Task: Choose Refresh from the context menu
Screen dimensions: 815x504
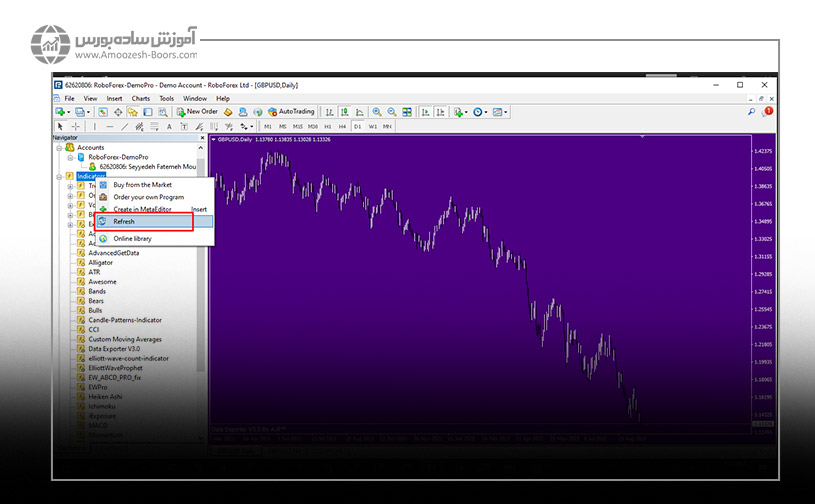Action: coord(124,221)
